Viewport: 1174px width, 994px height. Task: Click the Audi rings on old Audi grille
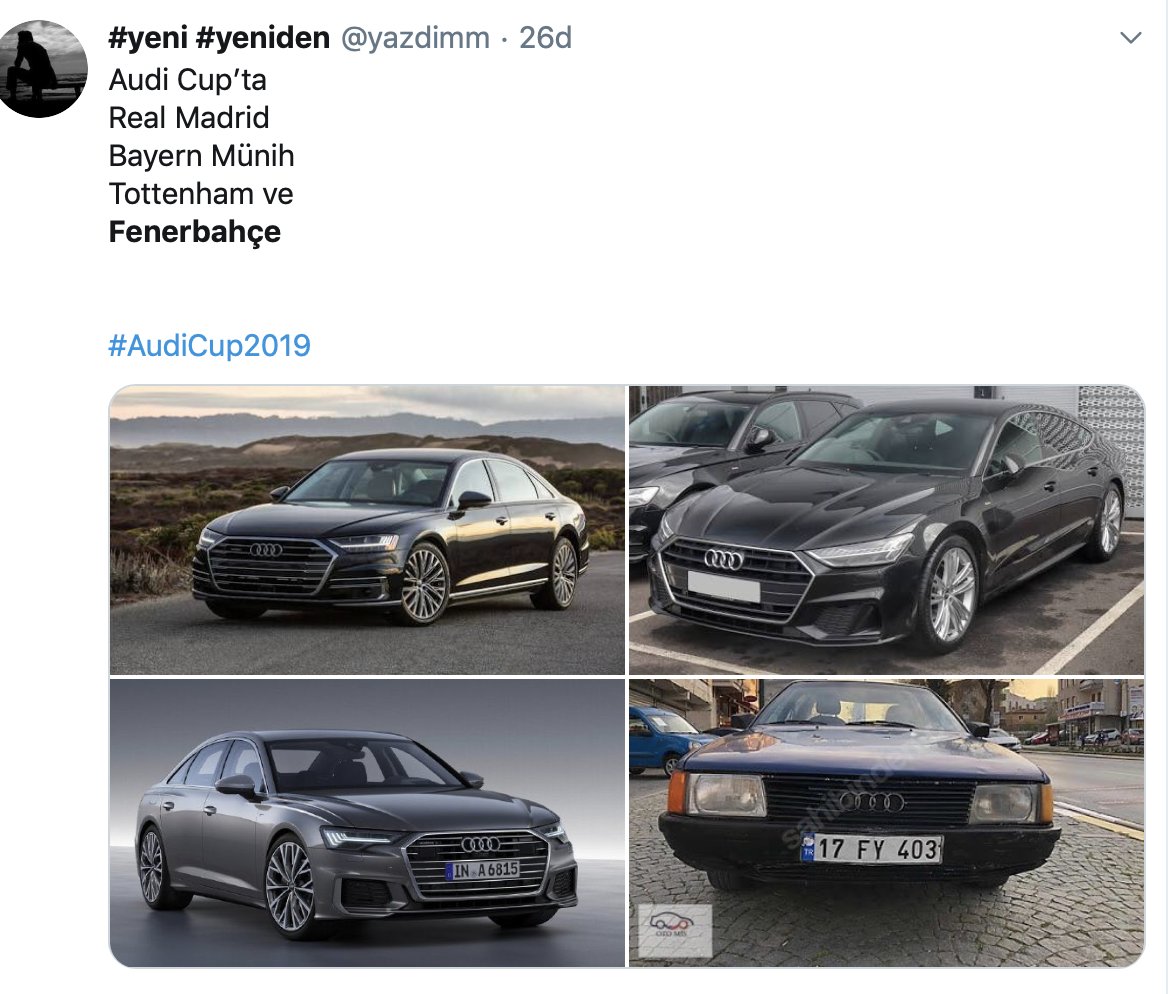[871, 802]
